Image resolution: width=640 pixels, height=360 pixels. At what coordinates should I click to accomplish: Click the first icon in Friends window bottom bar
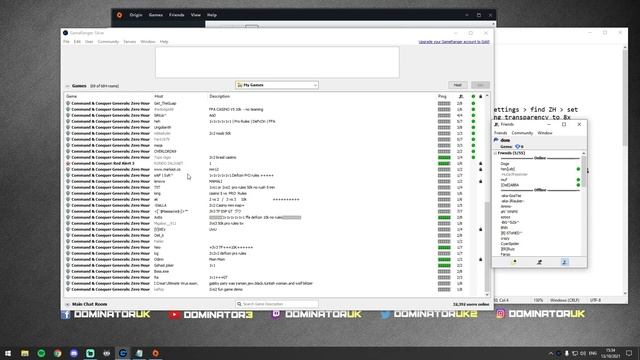(514, 262)
